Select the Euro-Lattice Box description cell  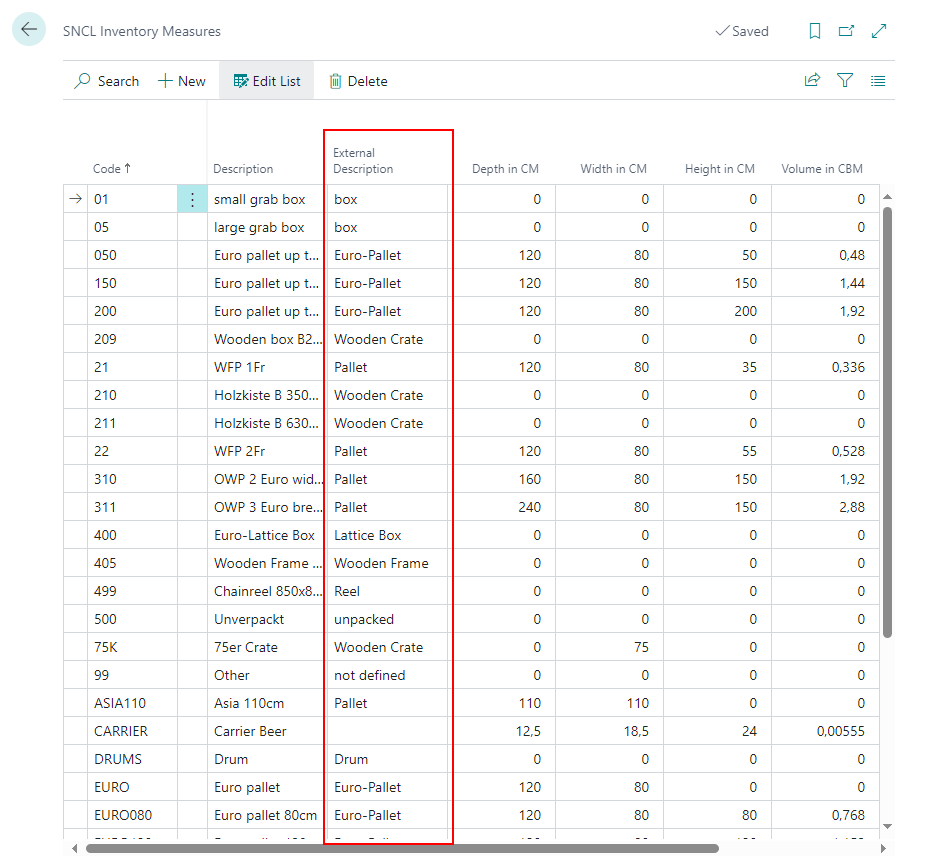(264, 535)
